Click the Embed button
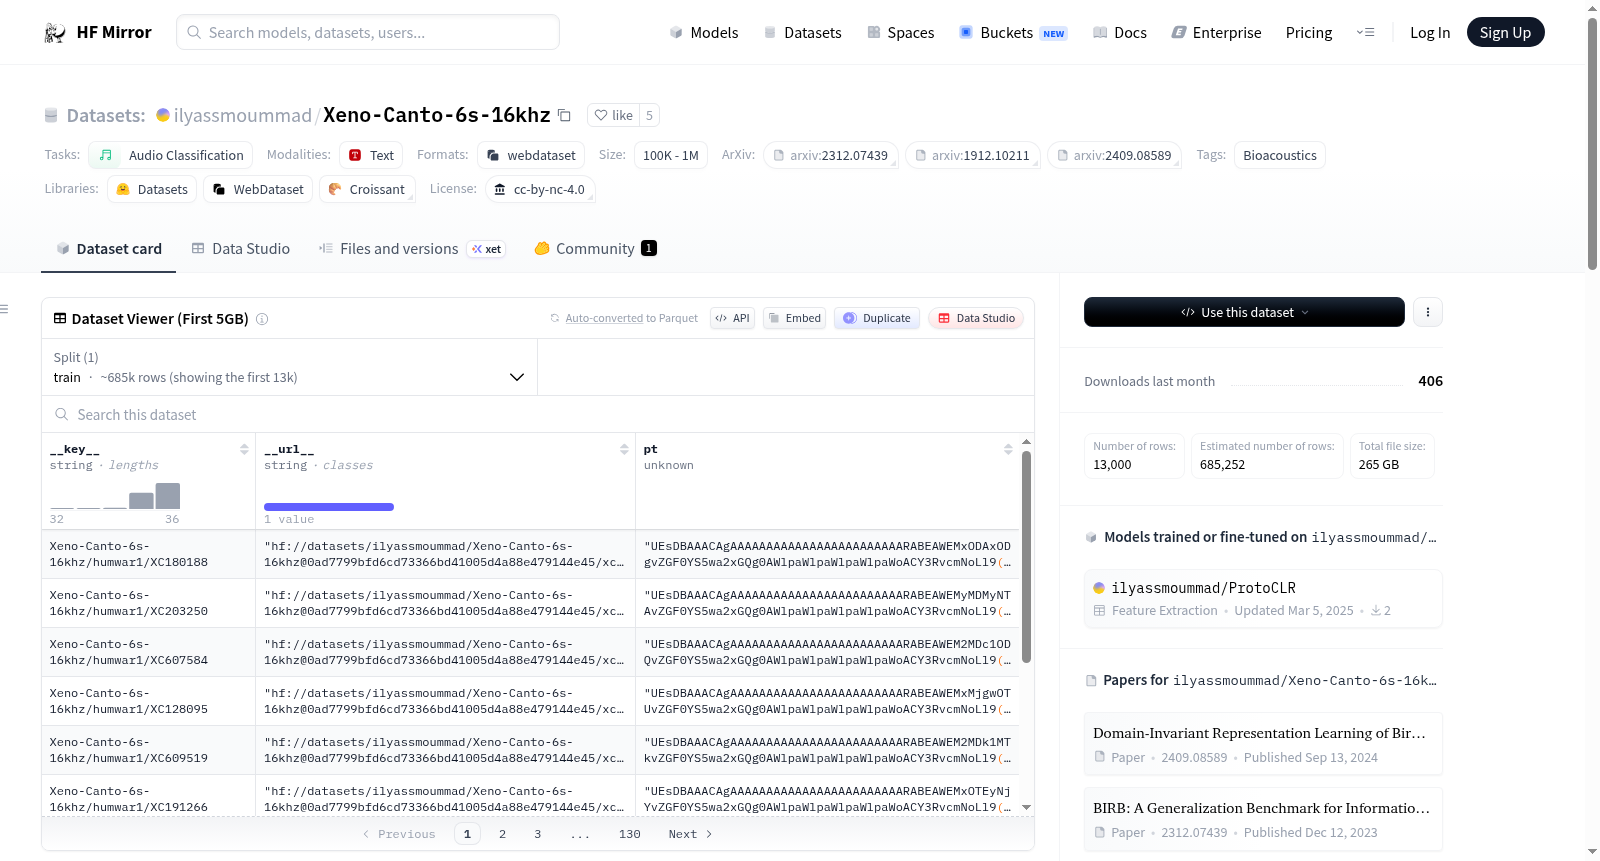Viewport: 1600px width, 861px height. click(794, 318)
